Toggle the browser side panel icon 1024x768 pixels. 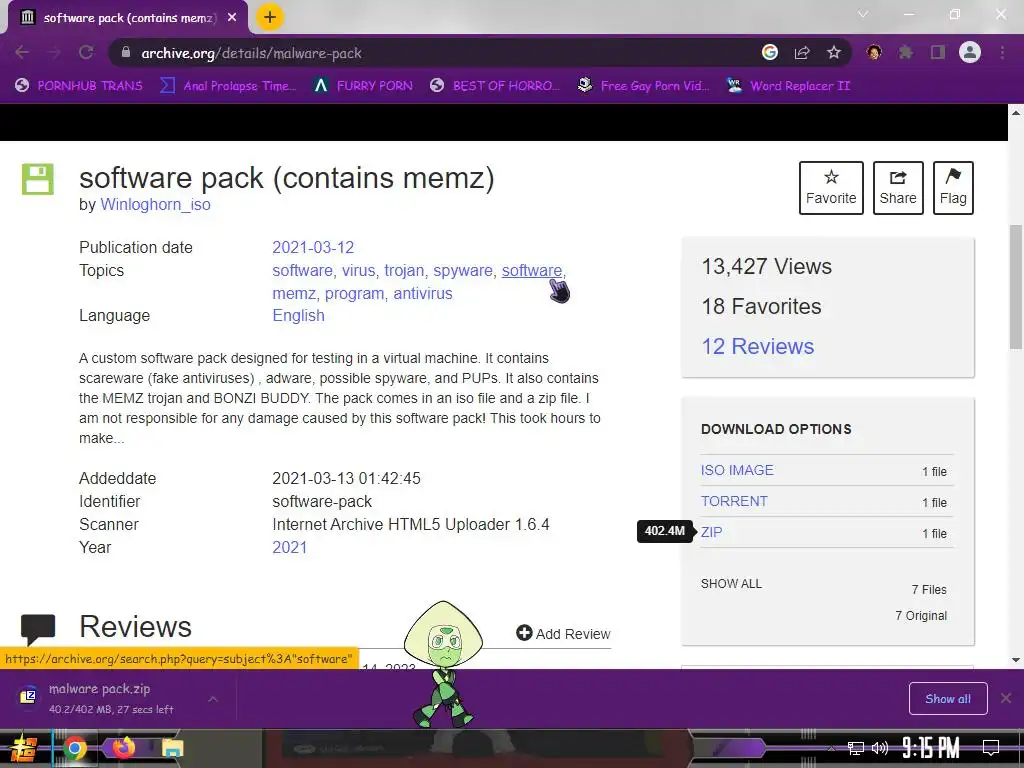[x=938, y=52]
